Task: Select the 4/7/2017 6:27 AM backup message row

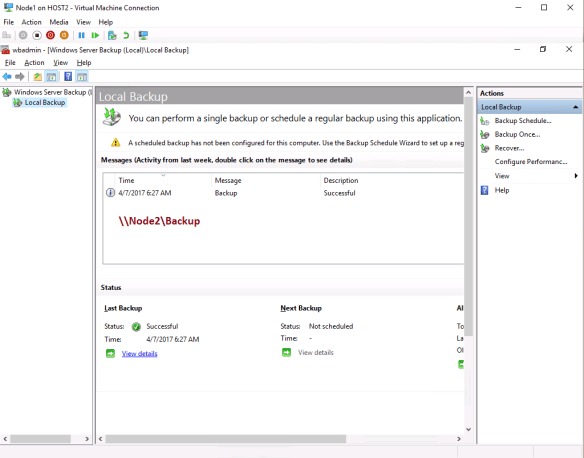Action: point(283,193)
